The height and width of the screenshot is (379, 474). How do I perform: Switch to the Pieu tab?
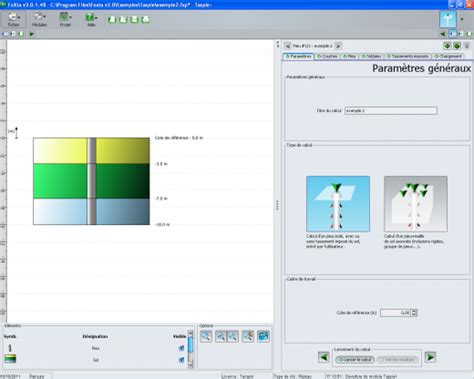tap(350, 56)
